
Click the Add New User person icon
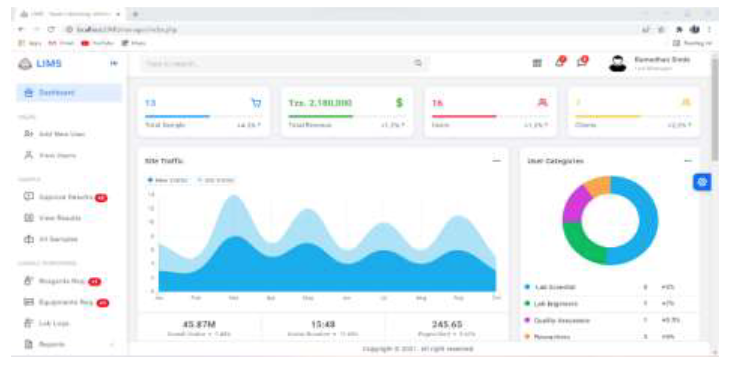coord(29,134)
